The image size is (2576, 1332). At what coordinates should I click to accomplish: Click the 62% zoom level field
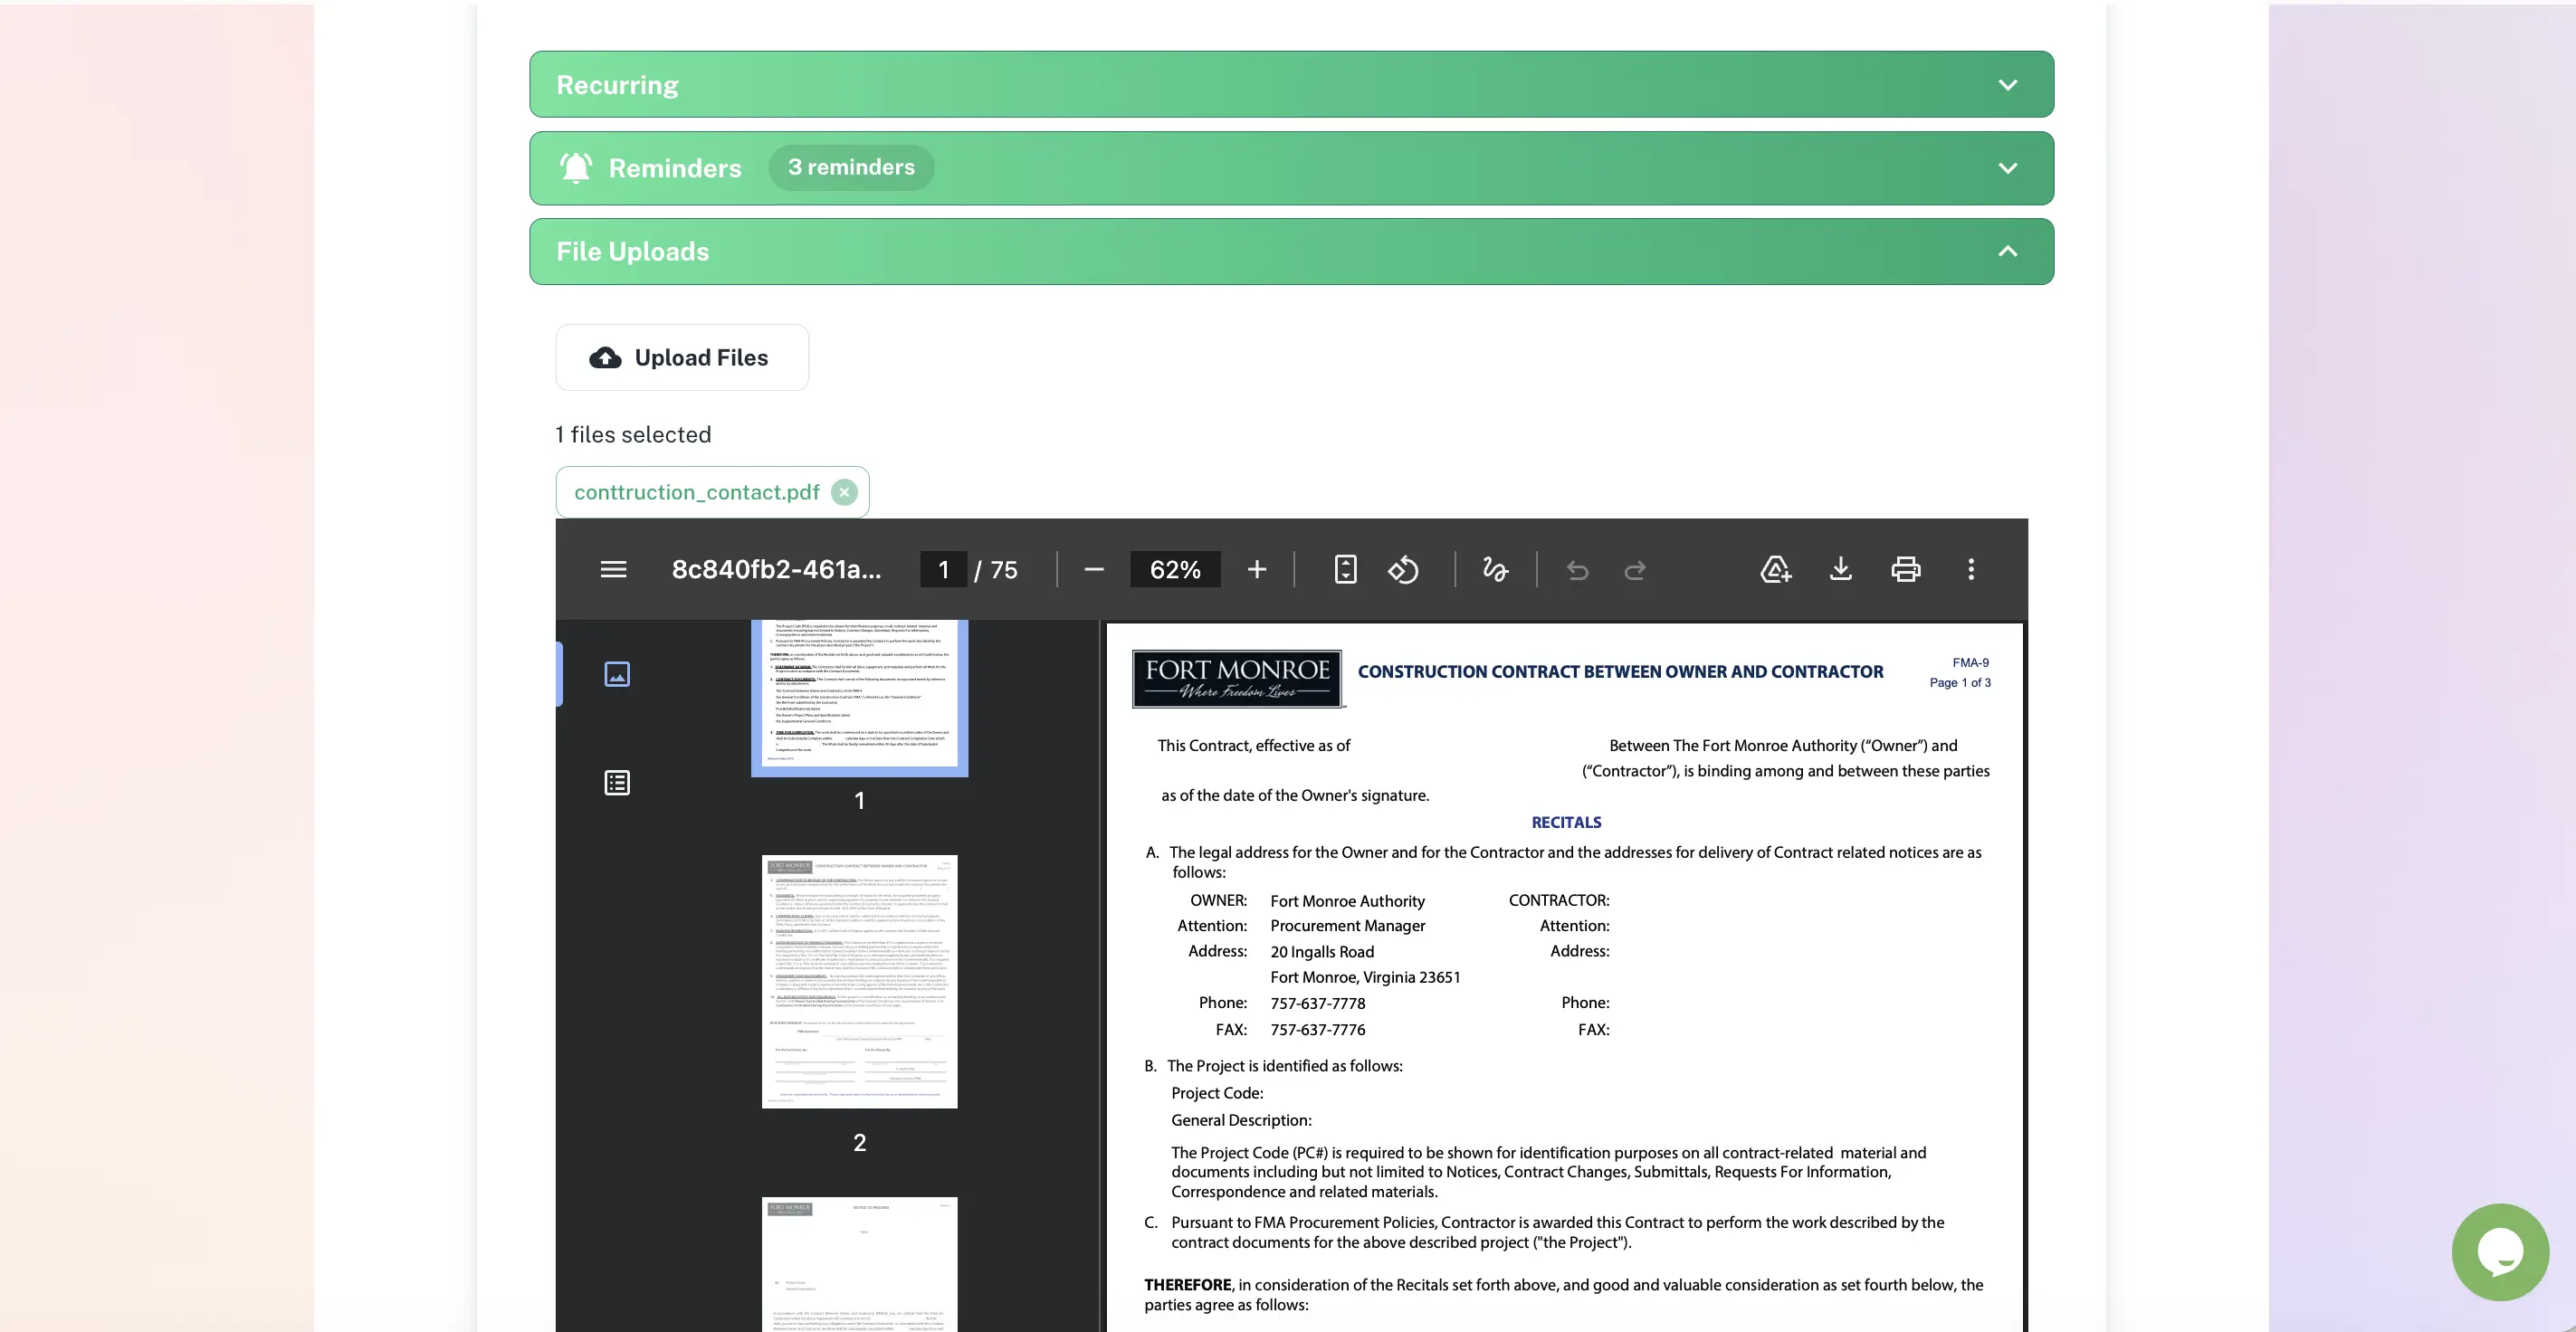[1175, 569]
